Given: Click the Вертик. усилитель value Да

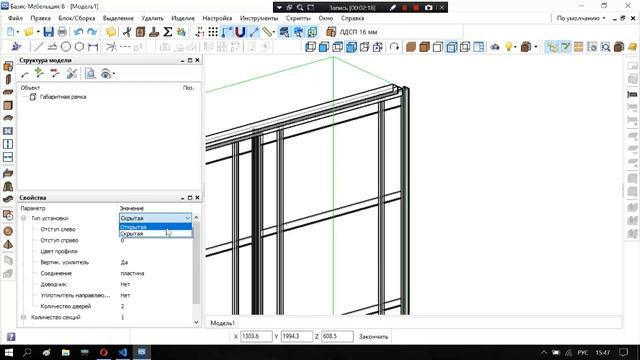Looking at the screenshot, I should (124, 262).
